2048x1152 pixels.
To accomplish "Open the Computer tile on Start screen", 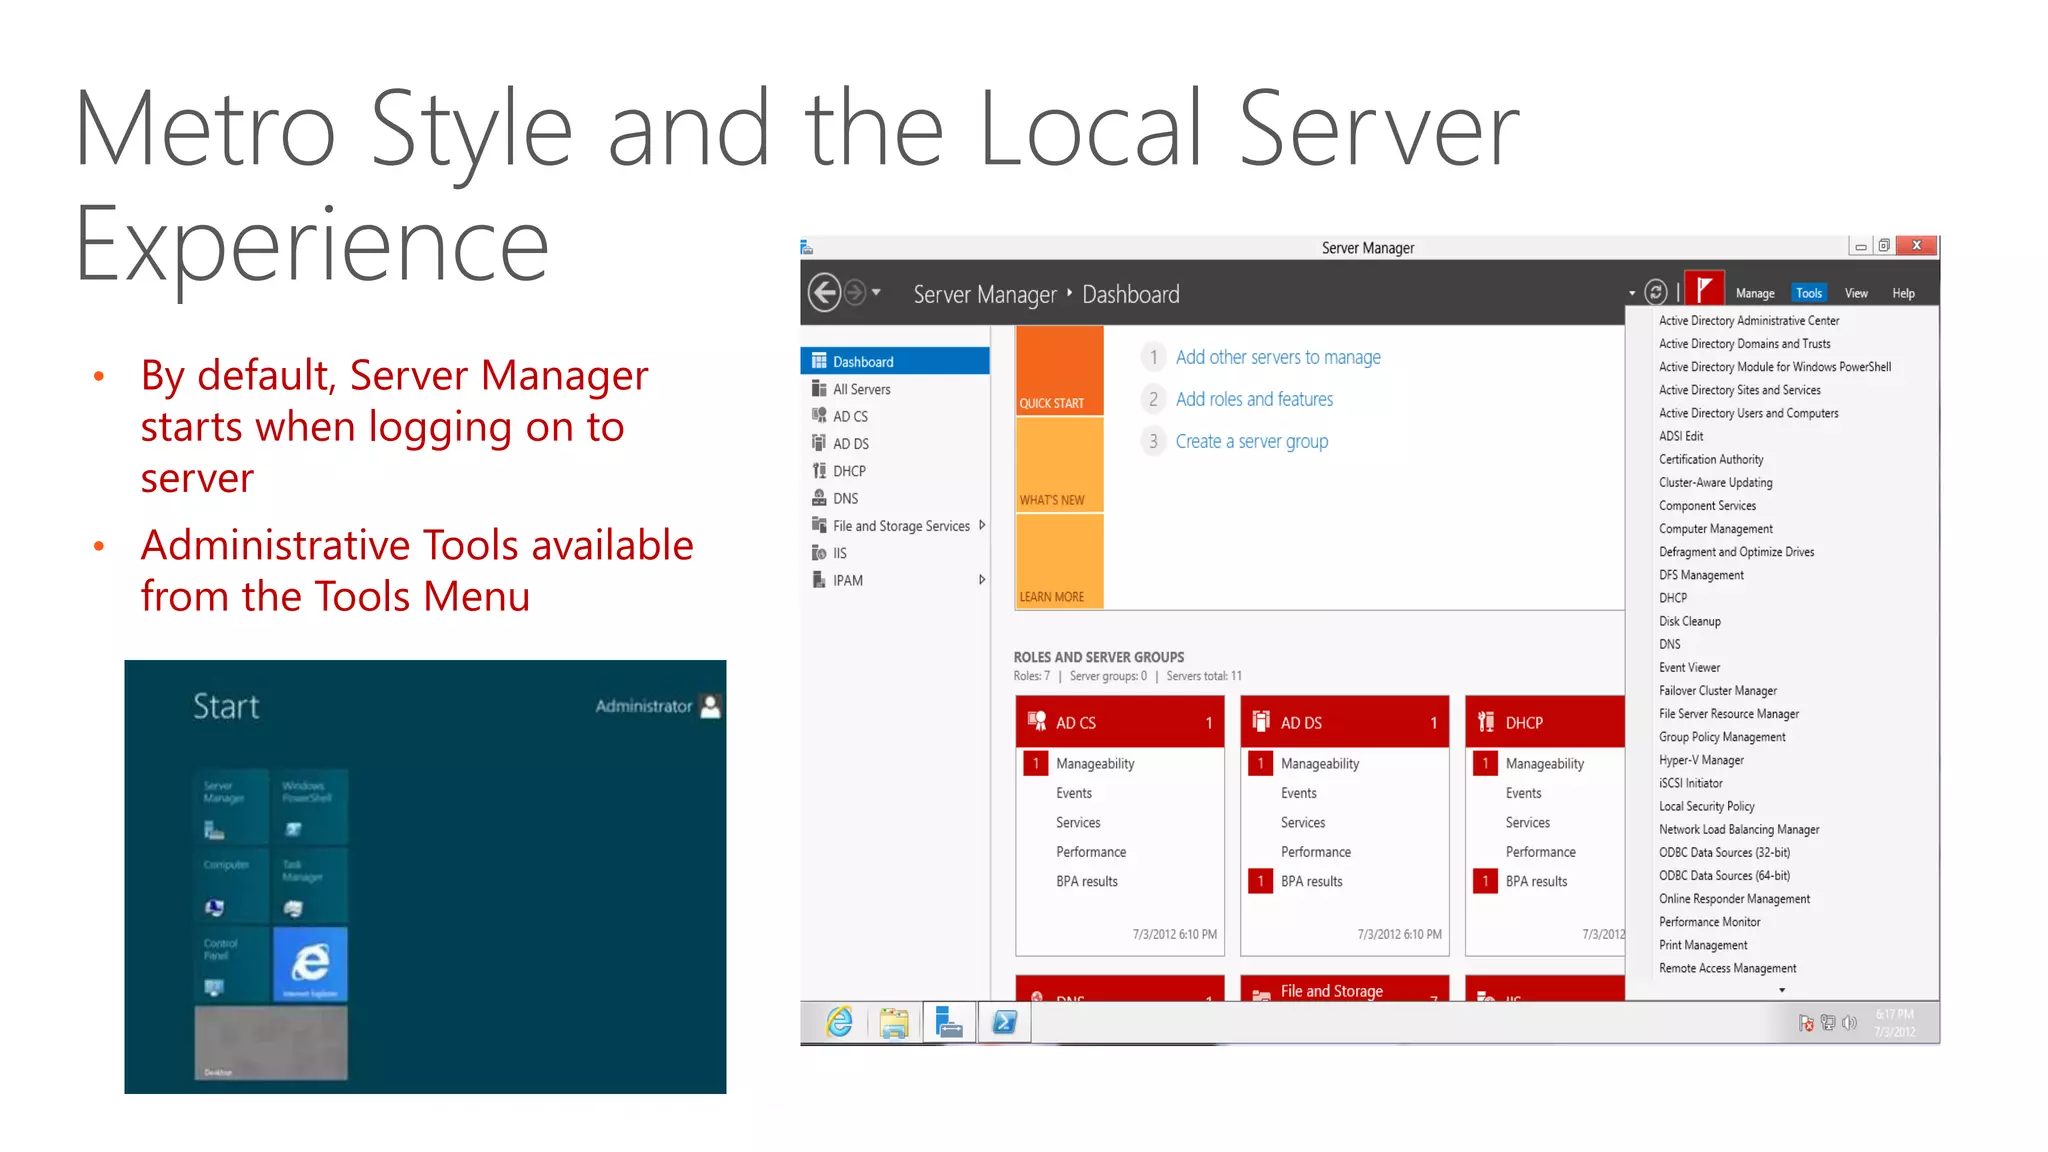I will tap(232, 886).
